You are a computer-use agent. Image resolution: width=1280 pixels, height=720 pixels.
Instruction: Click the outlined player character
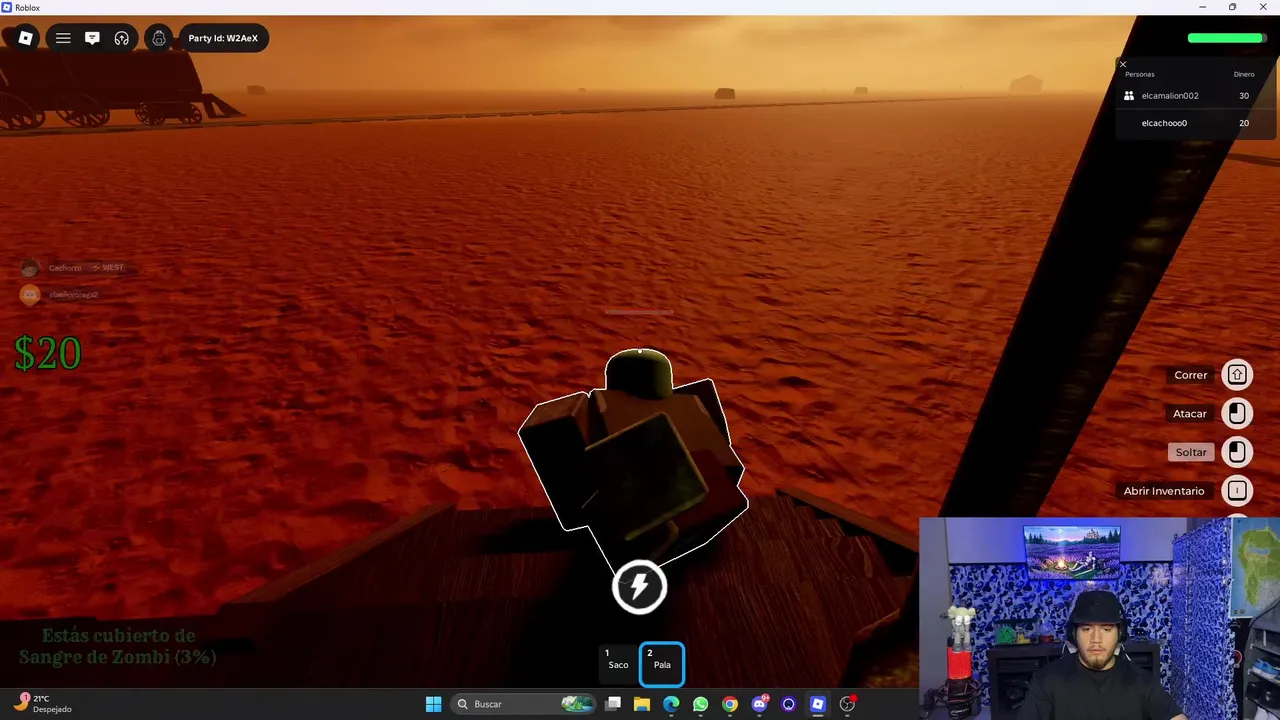tap(634, 461)
